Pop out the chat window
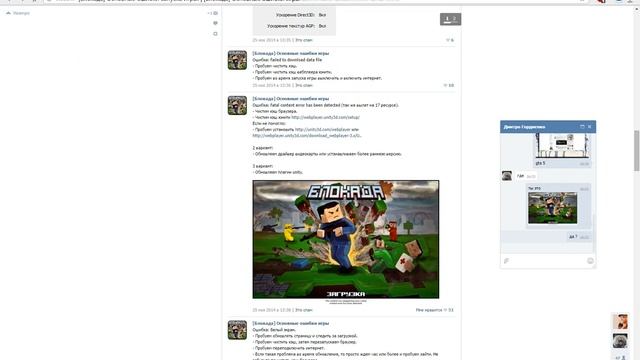Screen dimensions: 640x360 (x=582, y=127)
